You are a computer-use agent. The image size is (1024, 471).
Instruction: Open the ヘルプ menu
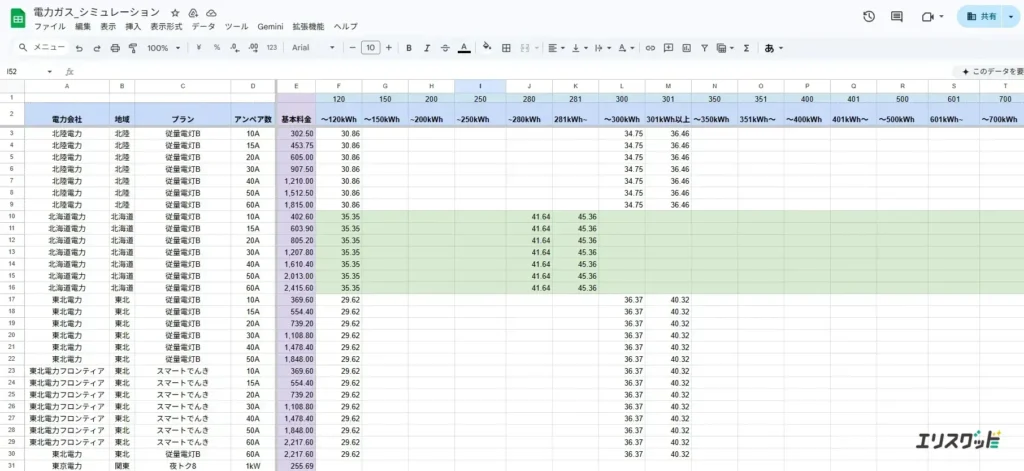pos(345,27)
